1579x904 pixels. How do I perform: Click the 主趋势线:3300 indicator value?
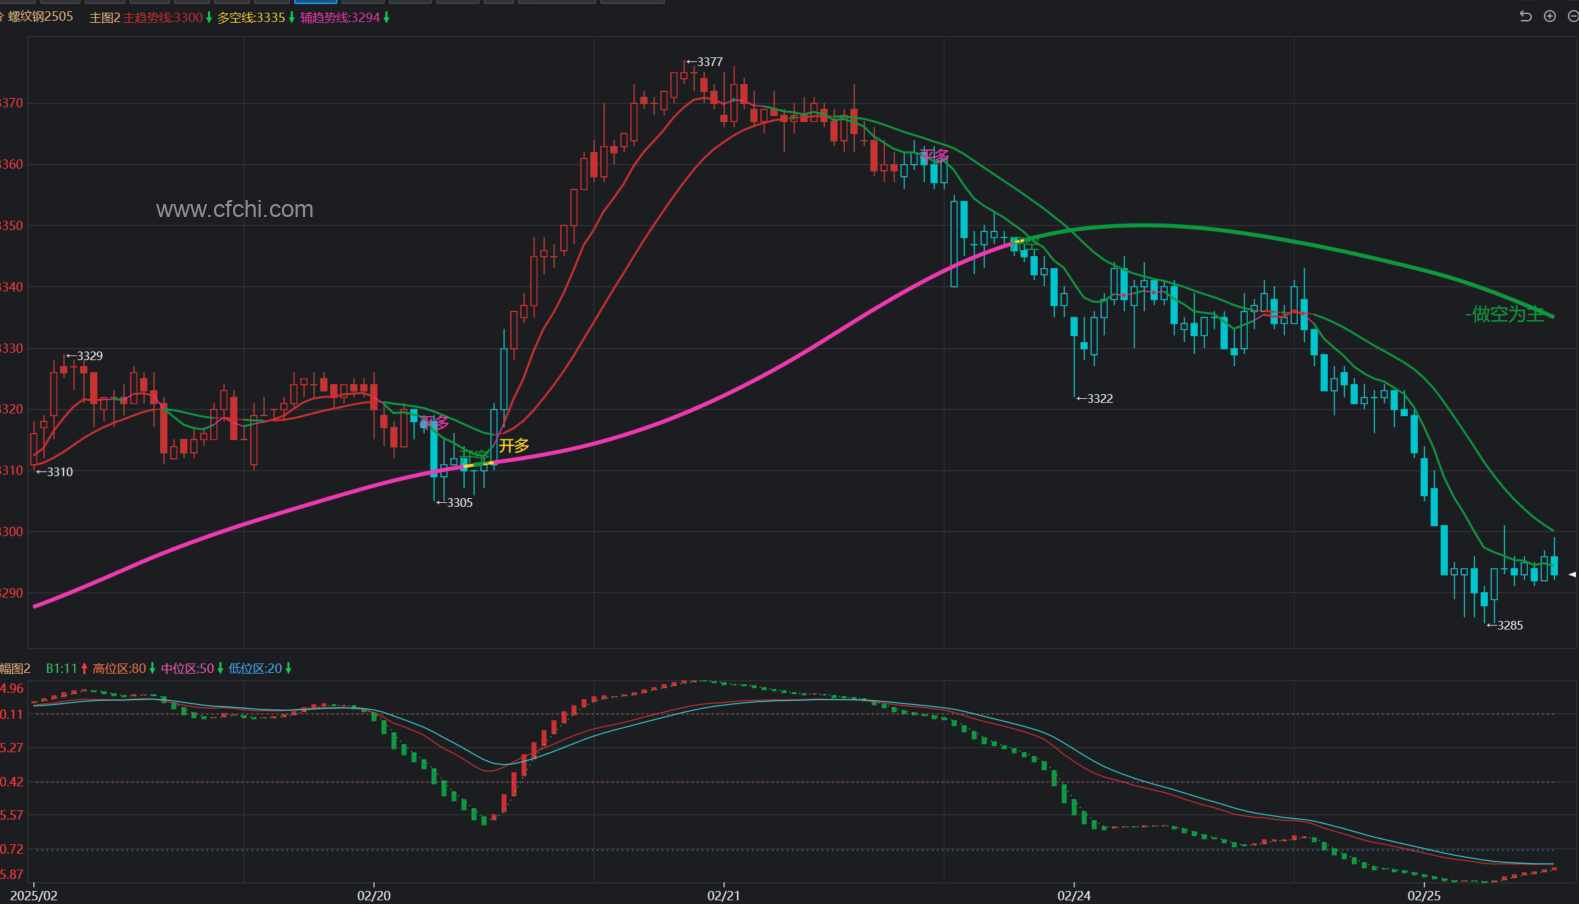tap(163, 18)
